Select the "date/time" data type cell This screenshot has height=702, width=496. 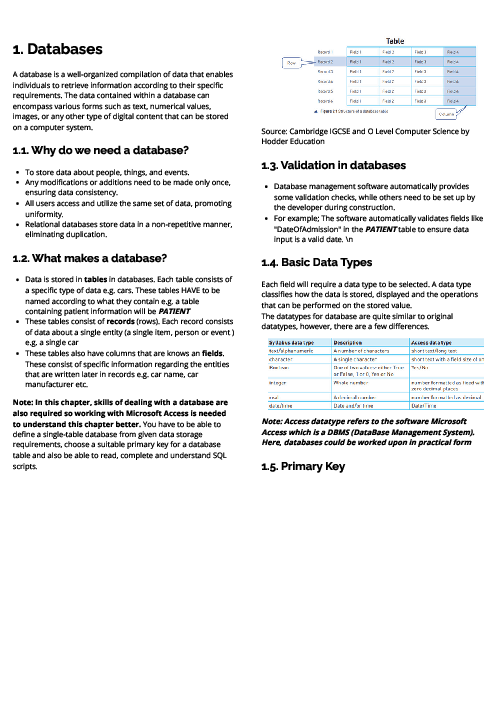click(280, 406)
